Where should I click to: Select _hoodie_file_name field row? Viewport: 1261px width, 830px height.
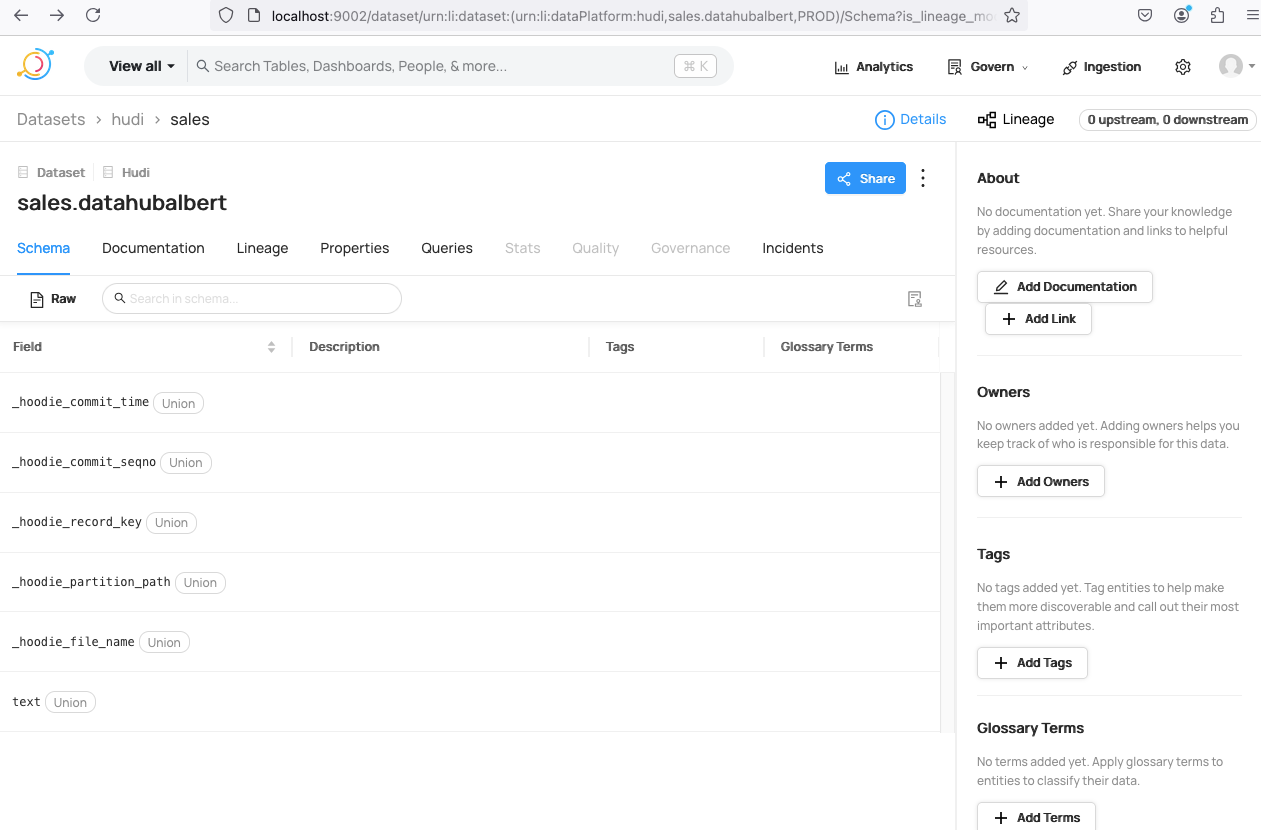[x=470, y=642]
